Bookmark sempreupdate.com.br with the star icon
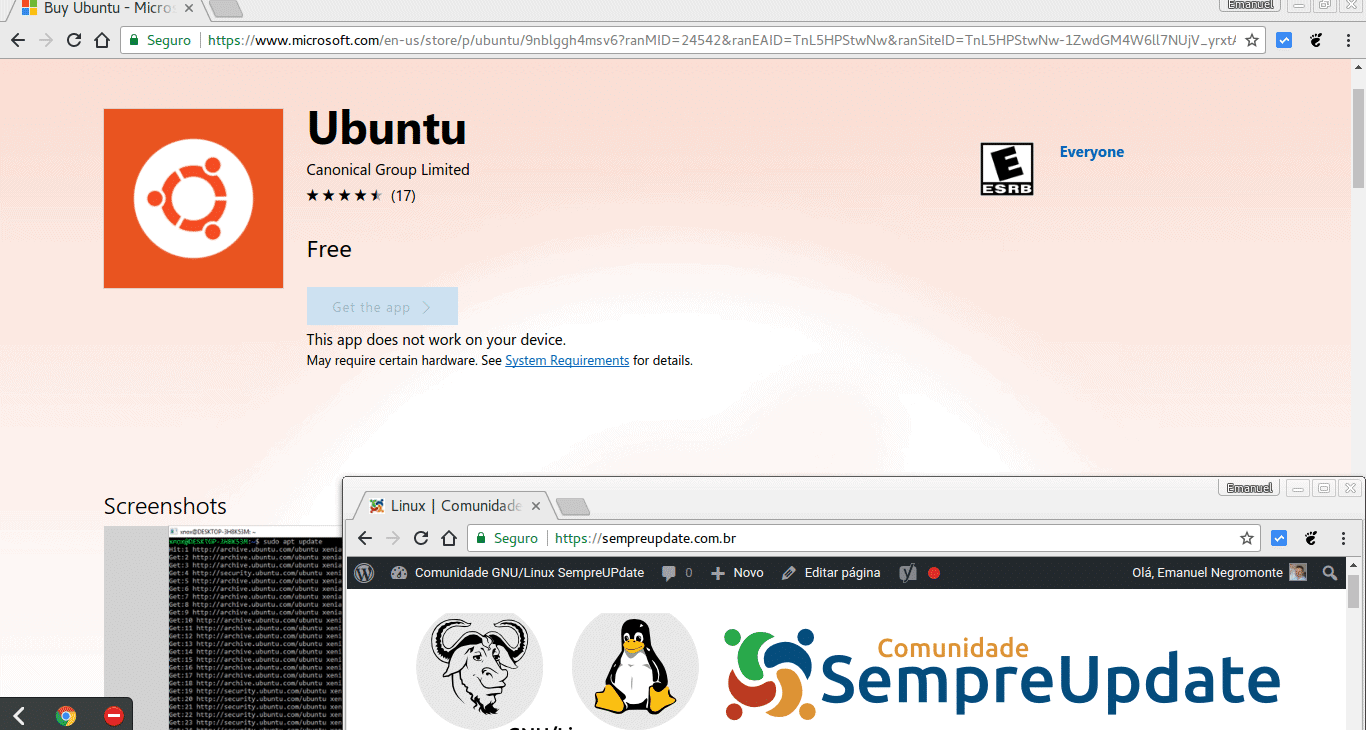The image size is (1366, 730). tap(1247, 538)
